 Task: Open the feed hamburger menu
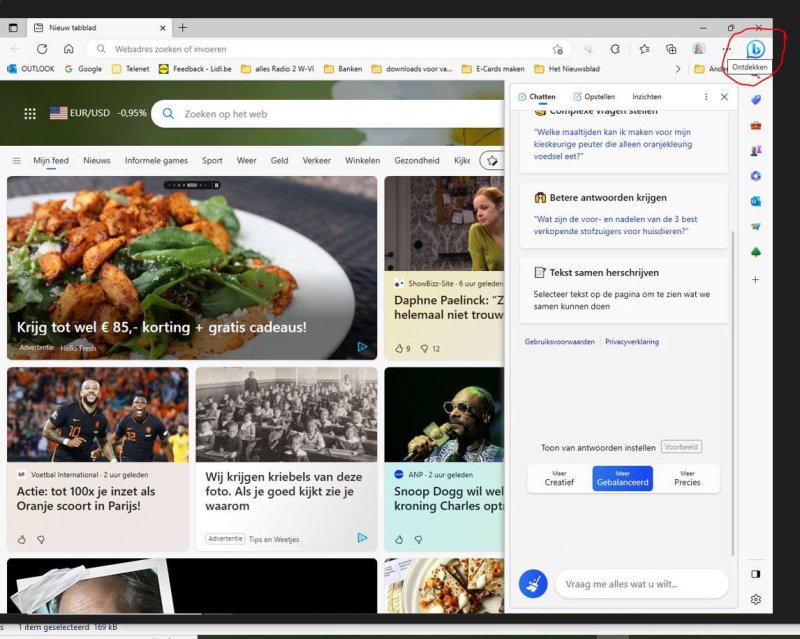click(x=17, y=160)
